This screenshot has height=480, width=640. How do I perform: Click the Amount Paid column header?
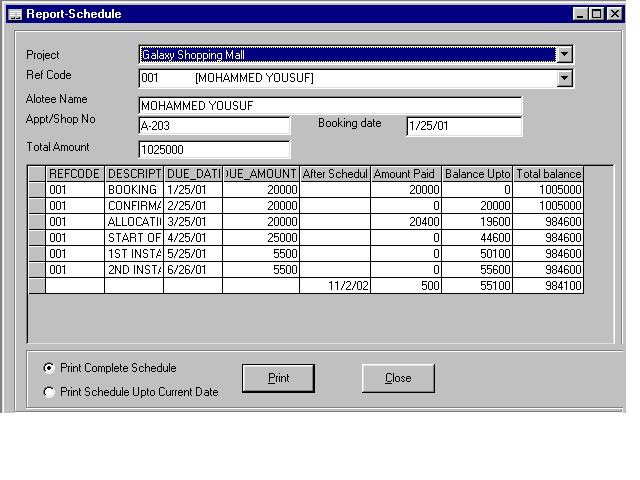(406, 174)
